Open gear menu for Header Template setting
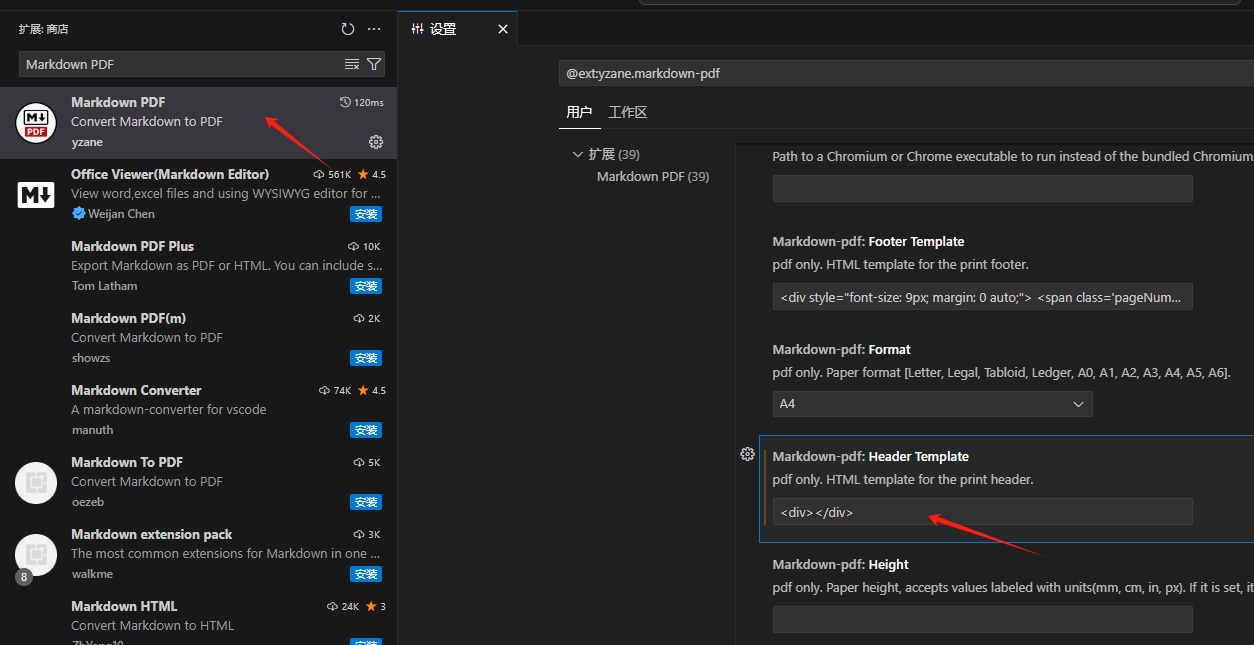The image size is (1254, 645). click(747, 454)
